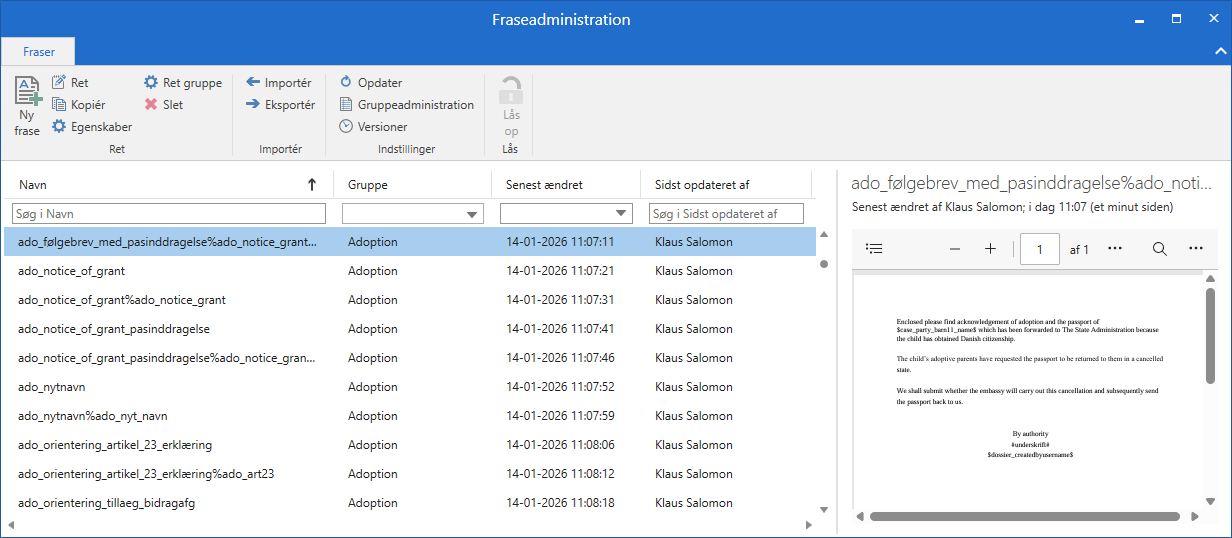
Task: Click Ret gruppe
Action: (183, 83)
